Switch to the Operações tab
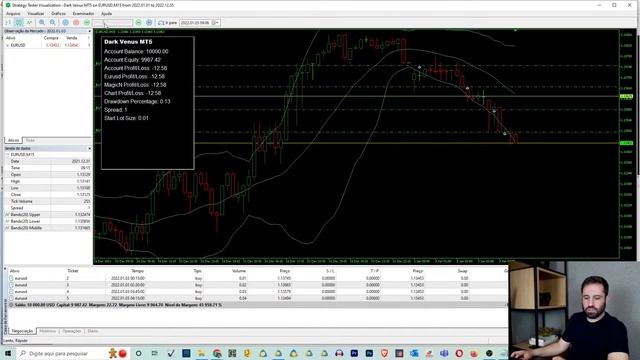Viewport: 640px width, 360px height. [72, 331]
